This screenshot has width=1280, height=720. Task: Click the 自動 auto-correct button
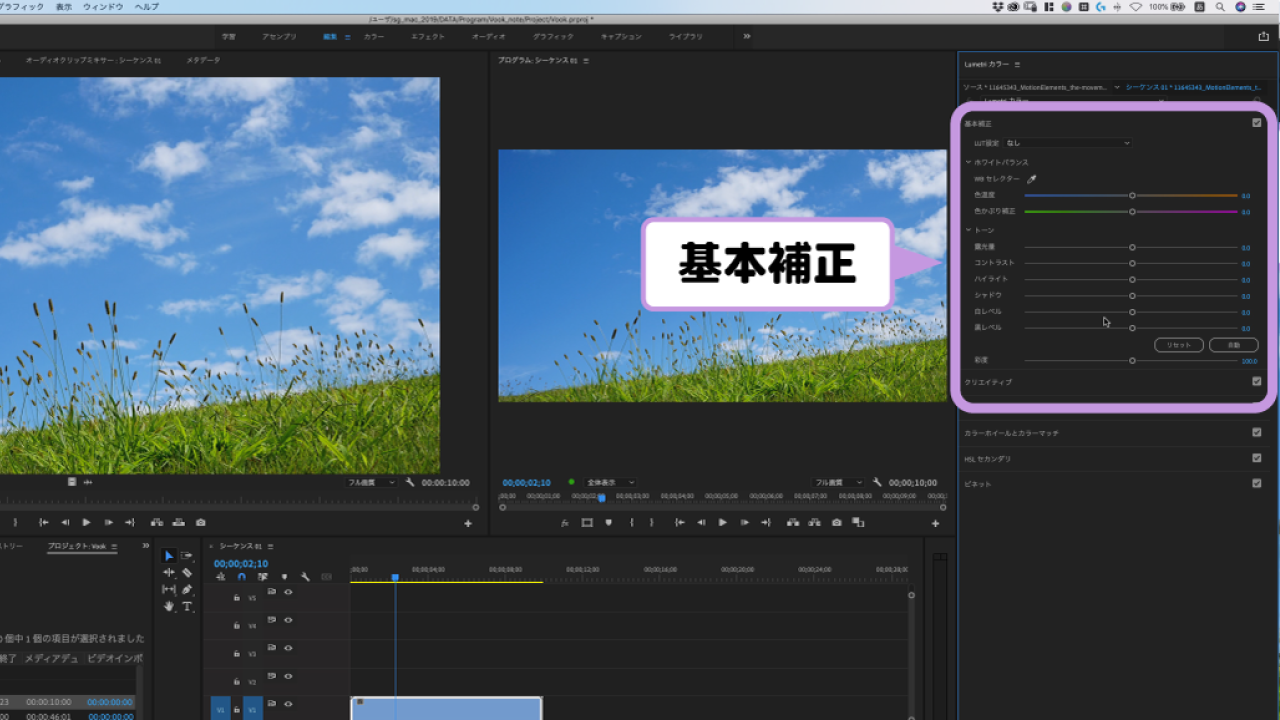(1232, 344)
